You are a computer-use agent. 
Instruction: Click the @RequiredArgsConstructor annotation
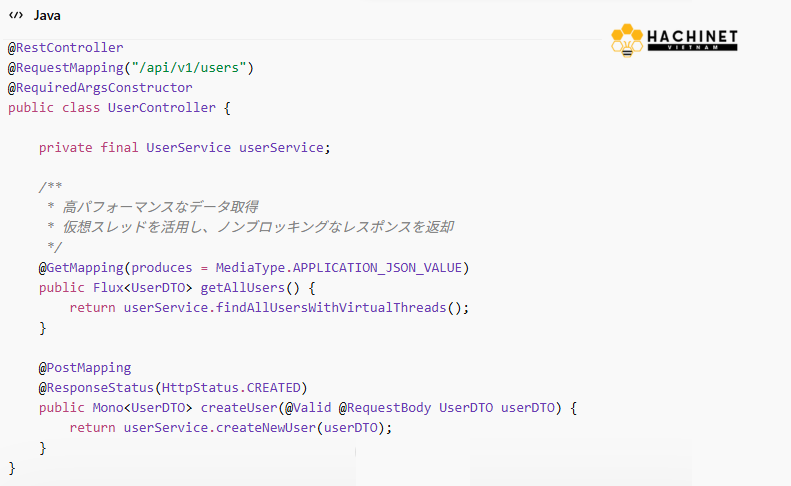[100, 87]
